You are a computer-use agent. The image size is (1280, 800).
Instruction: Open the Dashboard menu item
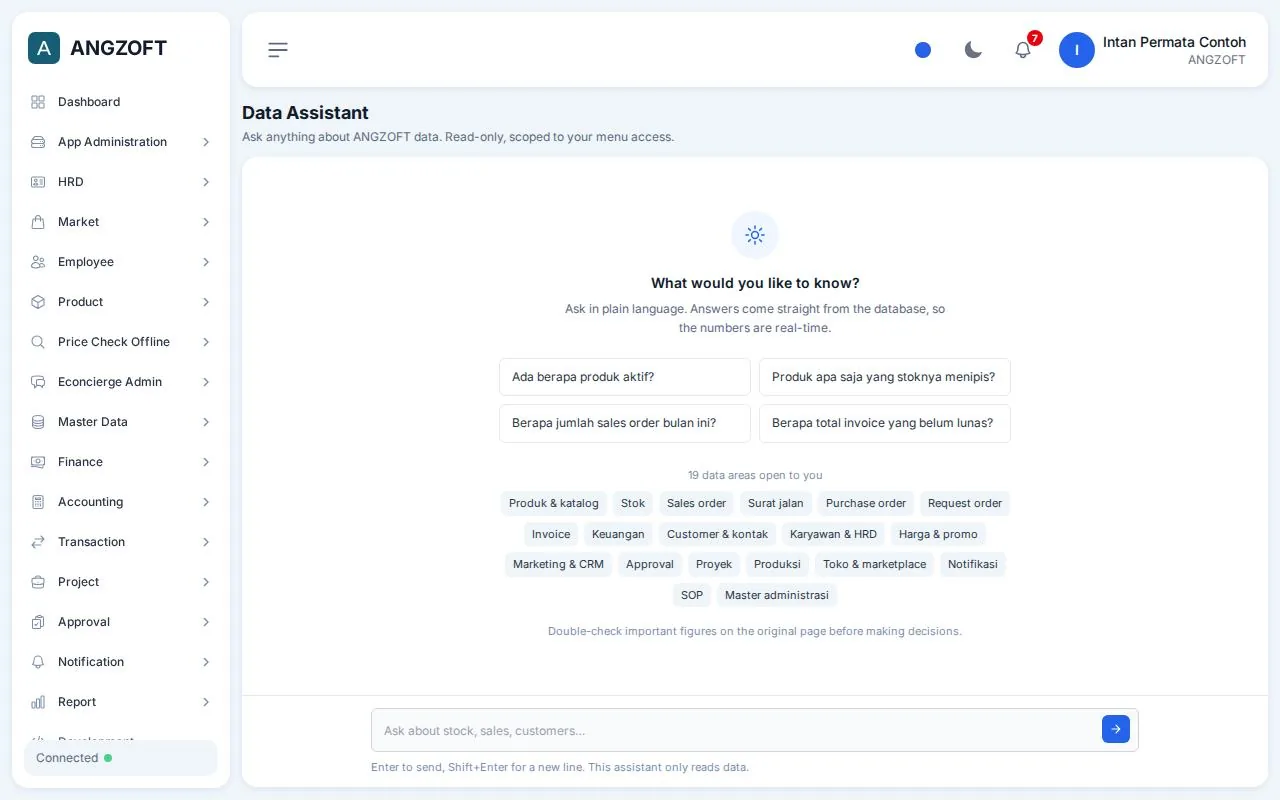(121, 102)
